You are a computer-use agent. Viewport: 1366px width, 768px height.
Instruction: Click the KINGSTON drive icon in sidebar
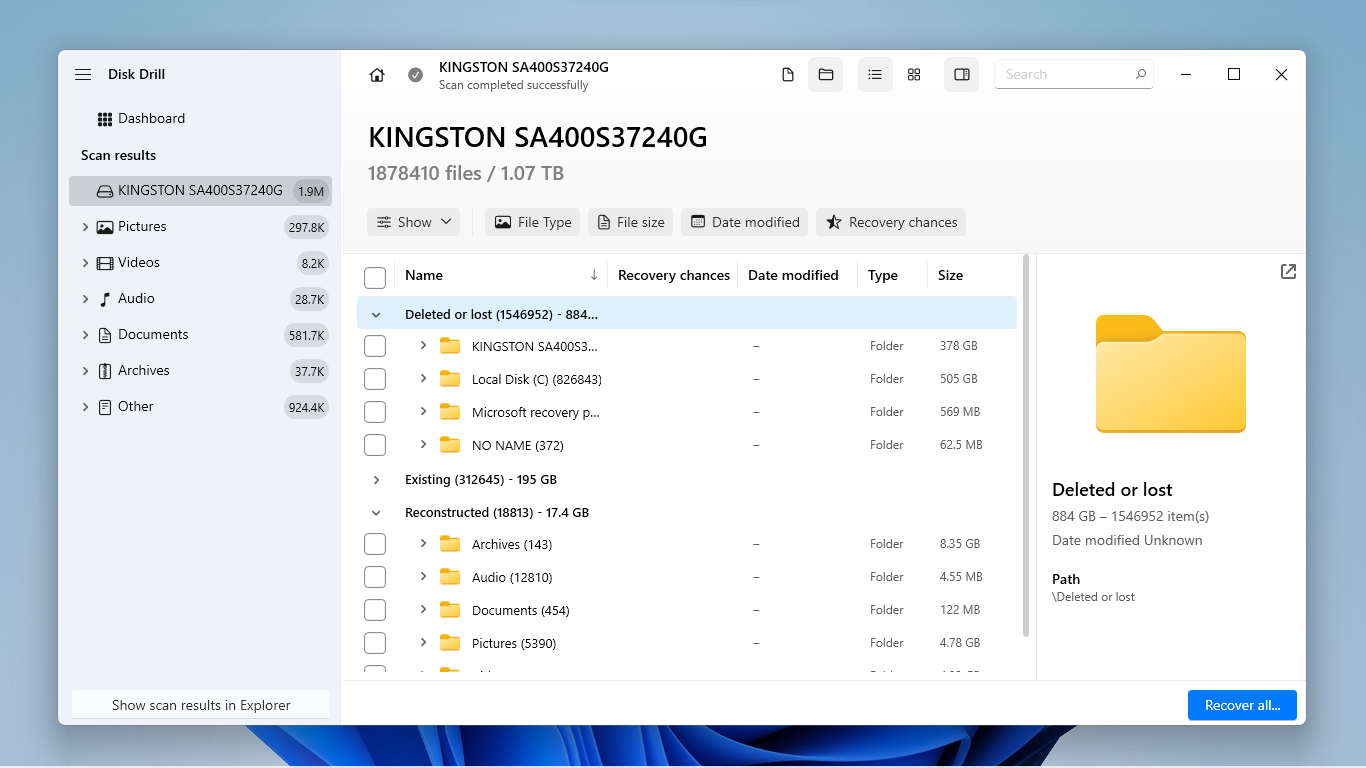(105, 191)
